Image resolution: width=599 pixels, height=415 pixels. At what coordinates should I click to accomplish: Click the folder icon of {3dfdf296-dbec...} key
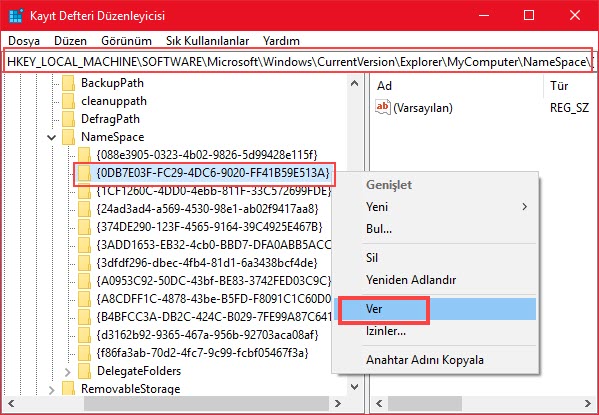(84, 263)
